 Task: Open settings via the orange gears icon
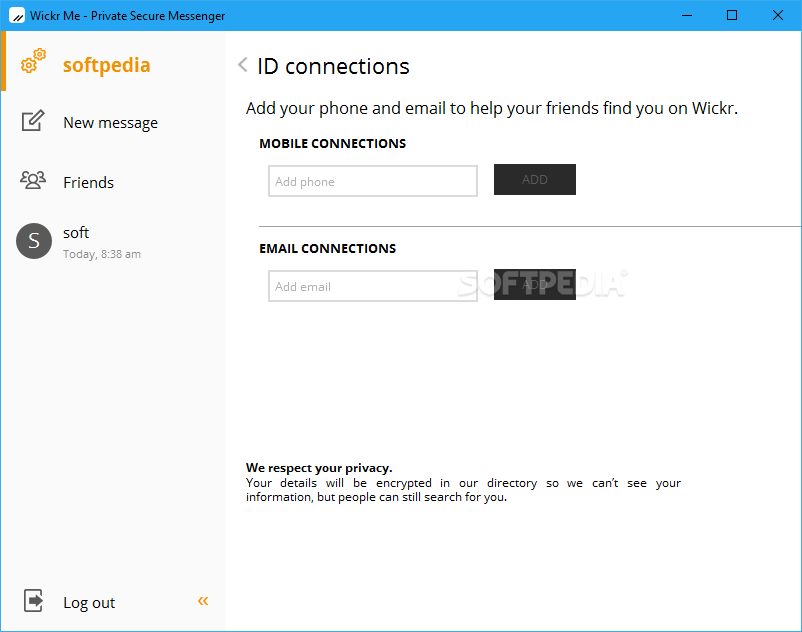(33, 61)
